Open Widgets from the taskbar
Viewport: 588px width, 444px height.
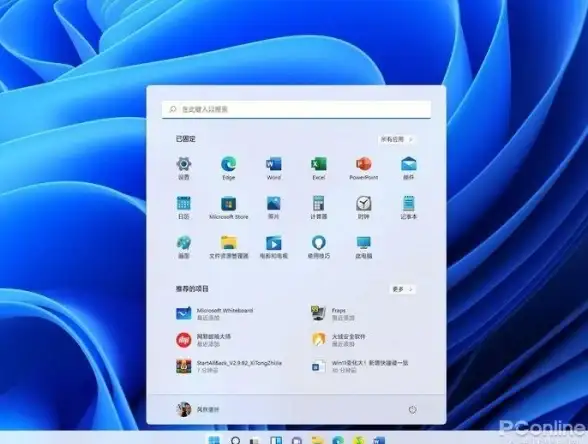tap(276, 440)
